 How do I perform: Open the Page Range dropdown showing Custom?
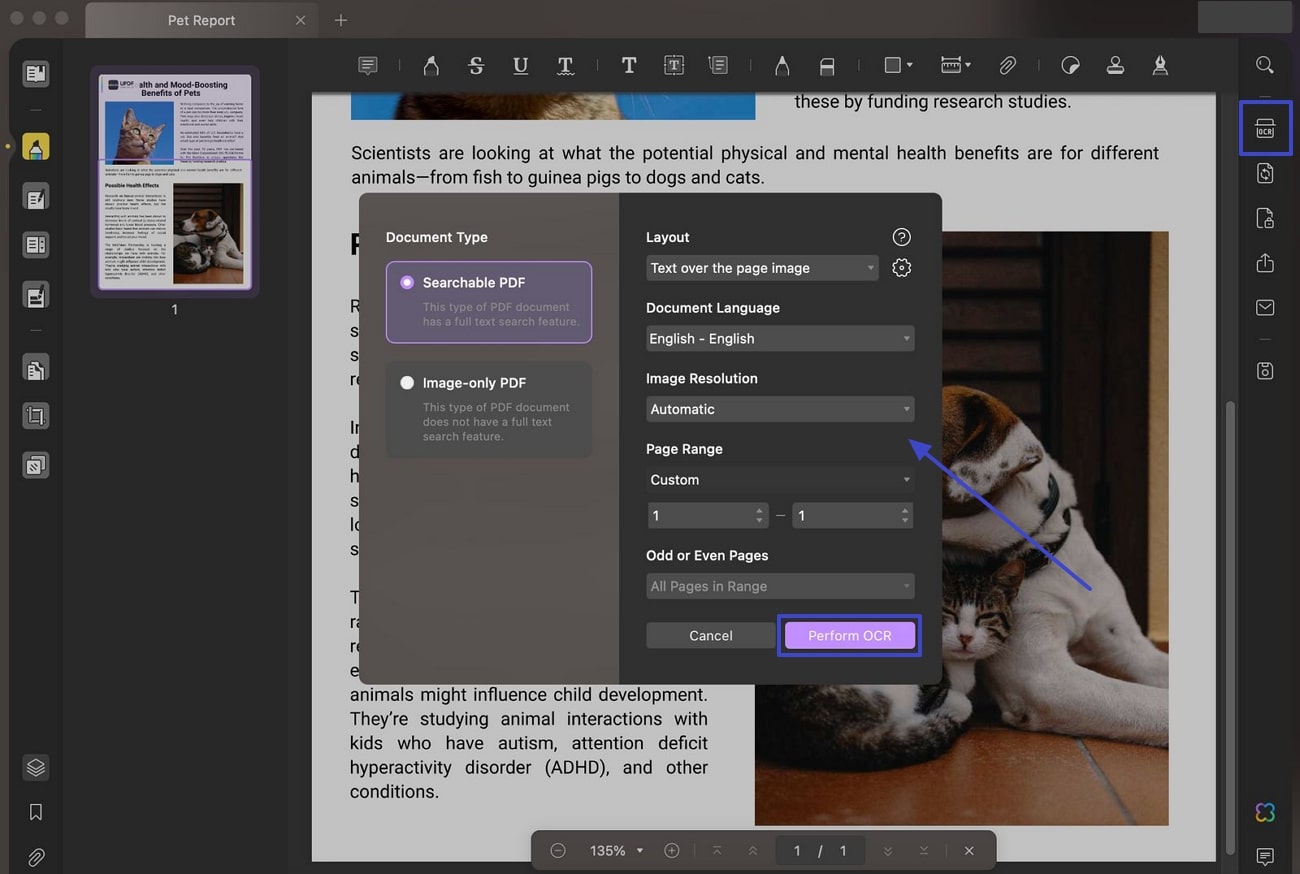(779, 480)
